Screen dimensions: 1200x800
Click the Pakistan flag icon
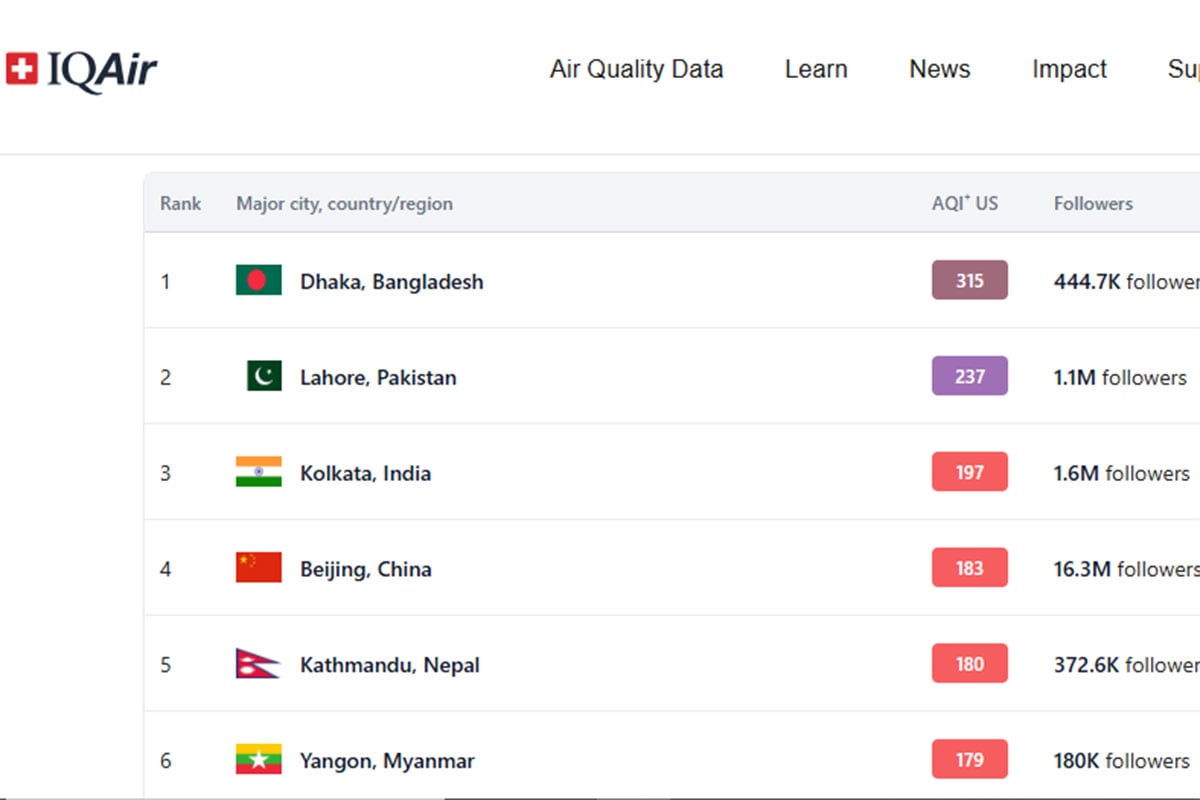click(x=264, y=377)
